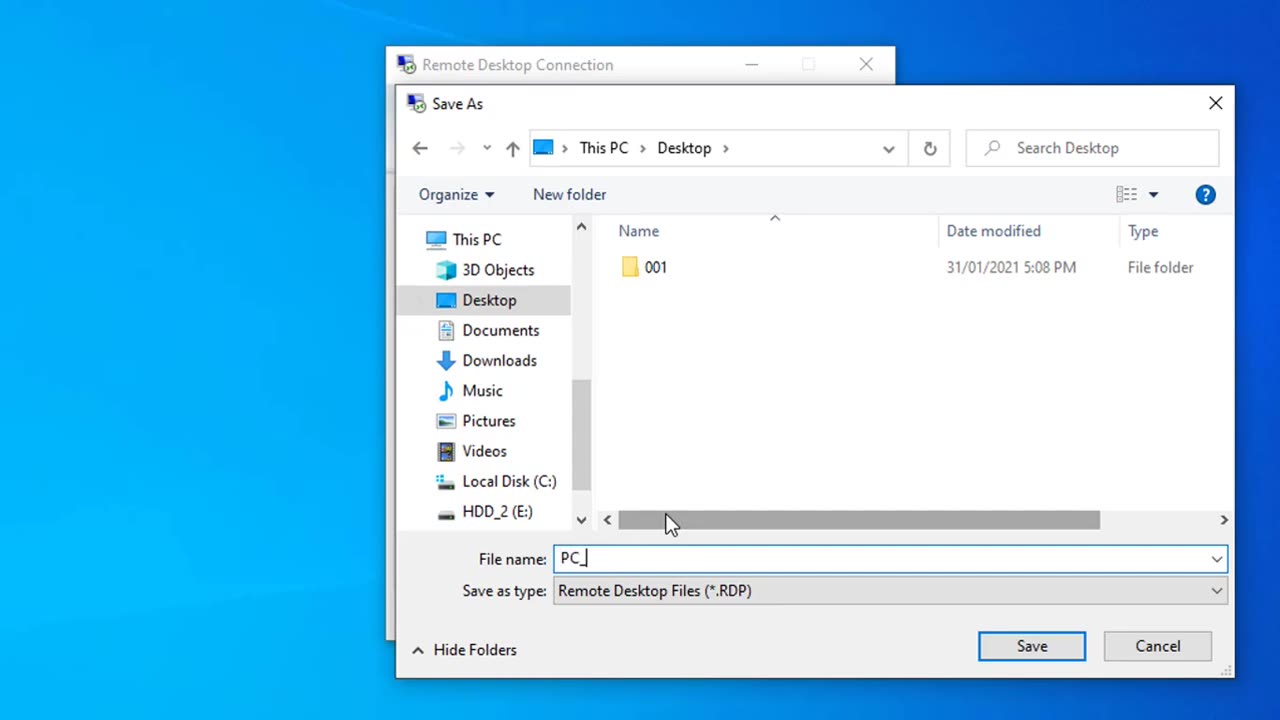Select This PC in the address path

pyautogui.click(x=604, y=148)
